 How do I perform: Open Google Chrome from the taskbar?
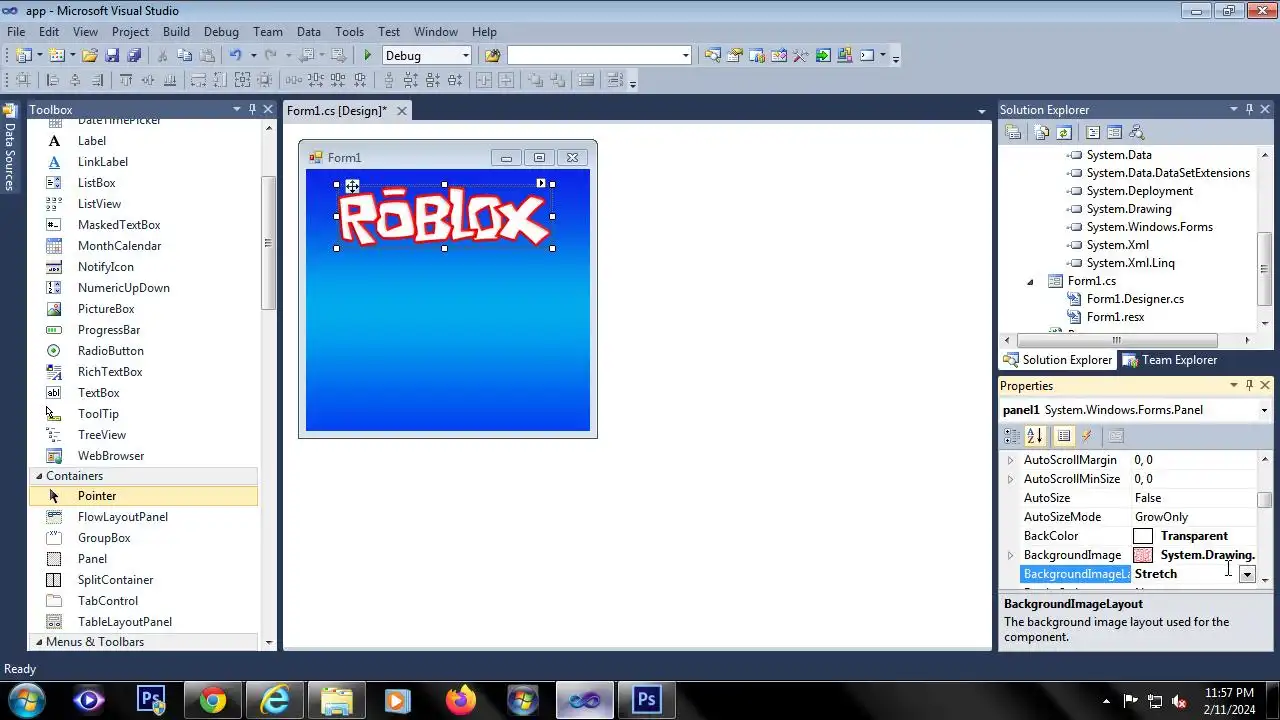212,701
